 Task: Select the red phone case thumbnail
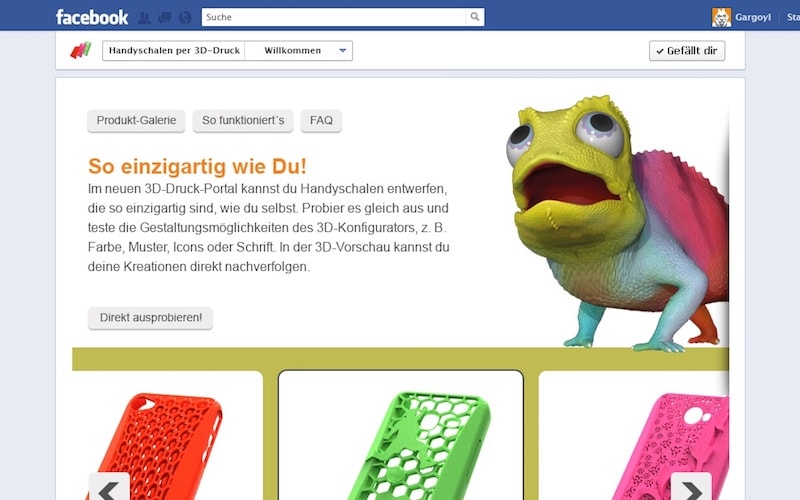pos(167,435)
